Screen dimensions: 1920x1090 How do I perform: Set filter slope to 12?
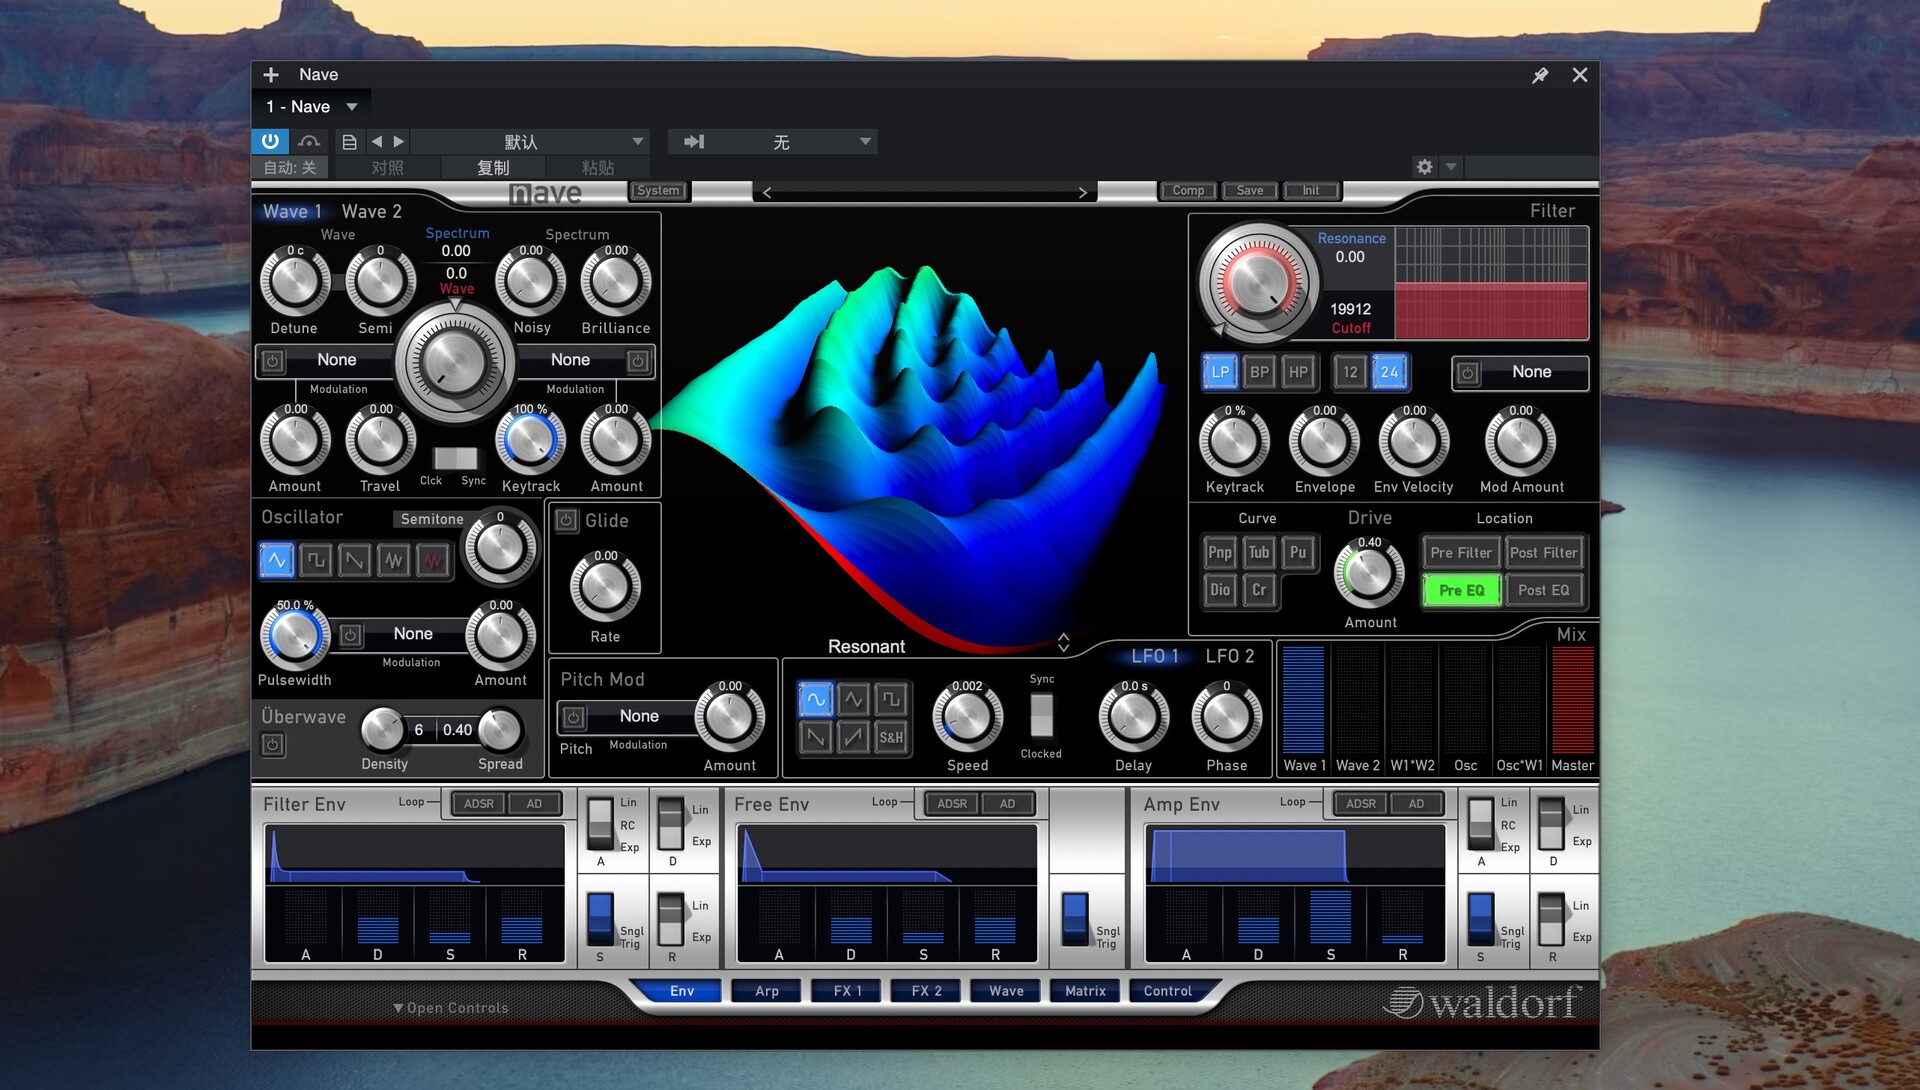coord(1350,372)
